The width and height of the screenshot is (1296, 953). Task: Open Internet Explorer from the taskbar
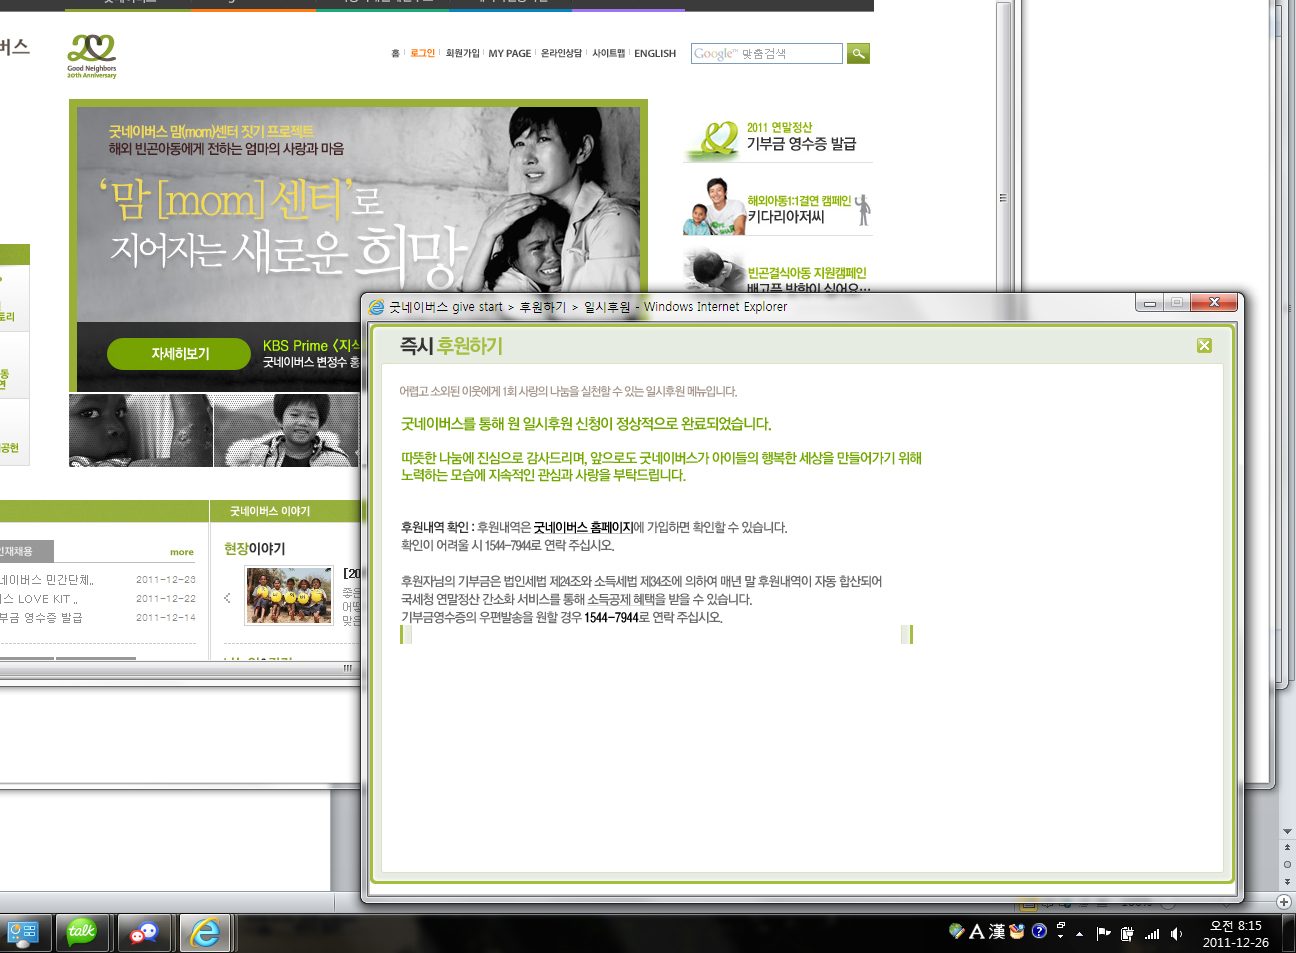(x=206, y=932)
